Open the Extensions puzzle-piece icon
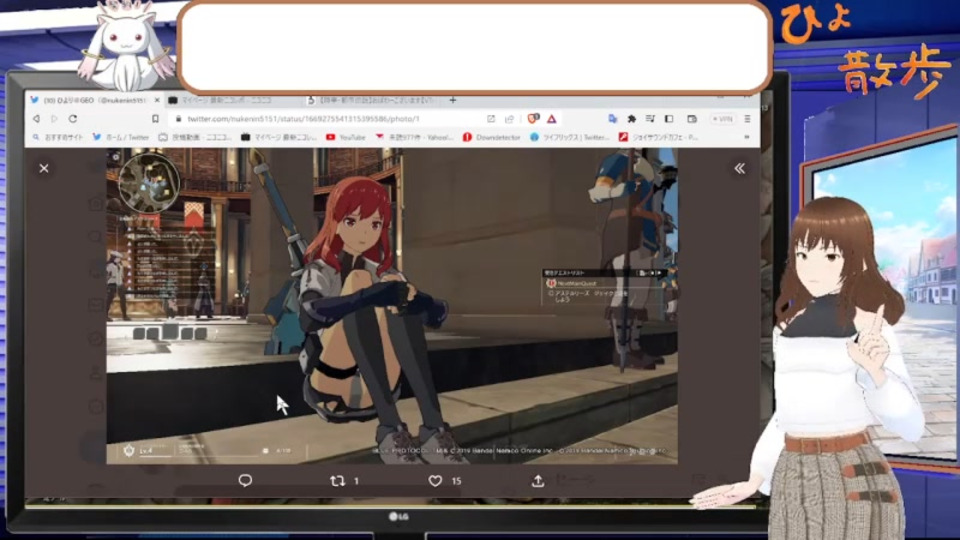Image resolution: width=960 pixels, height=540 pixels. 631,119
